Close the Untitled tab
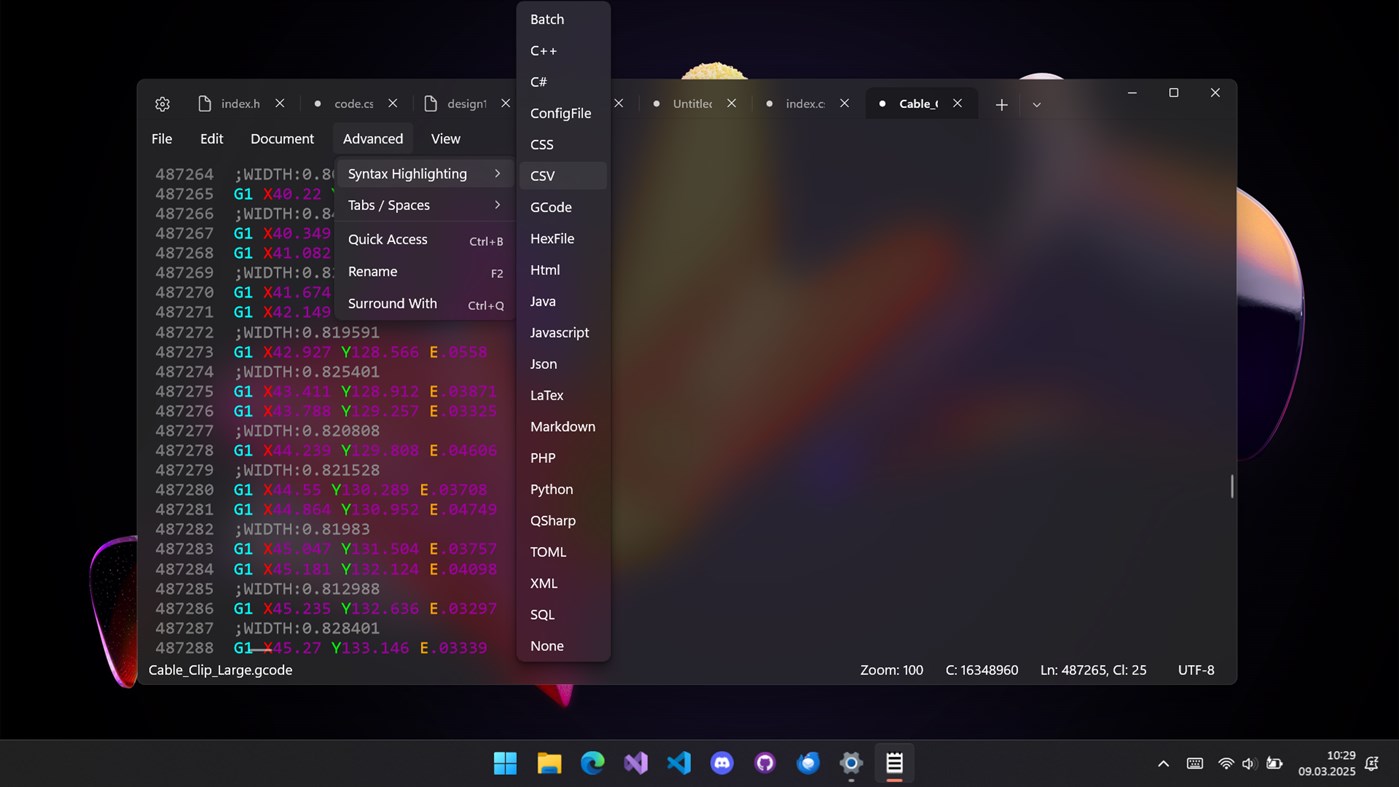 (732, 103)
